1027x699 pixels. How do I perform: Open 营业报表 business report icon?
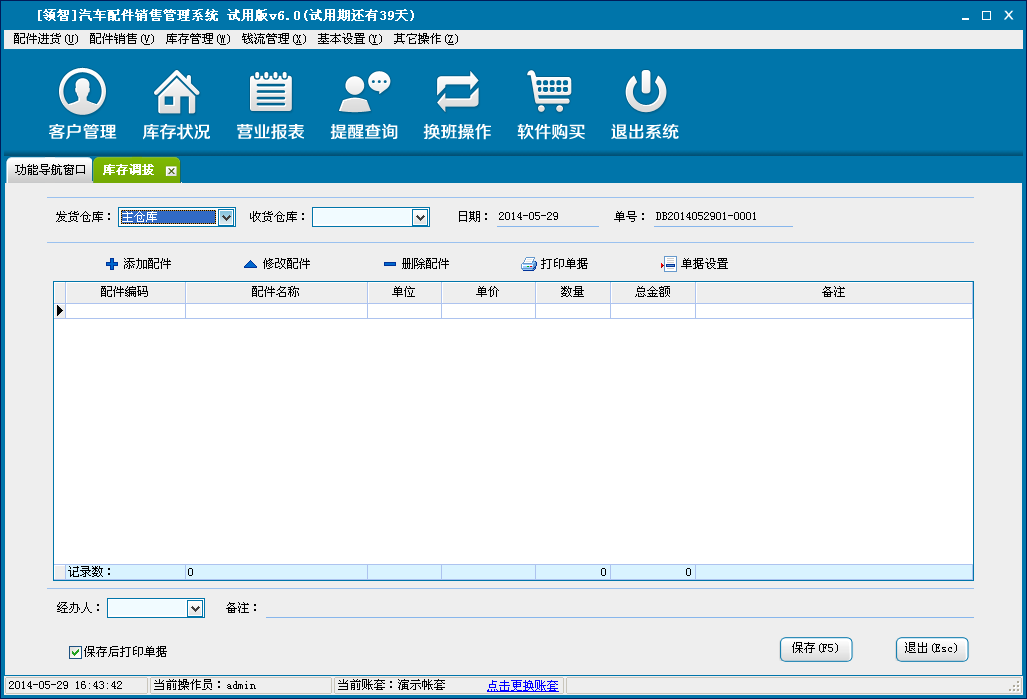(270, 93)
